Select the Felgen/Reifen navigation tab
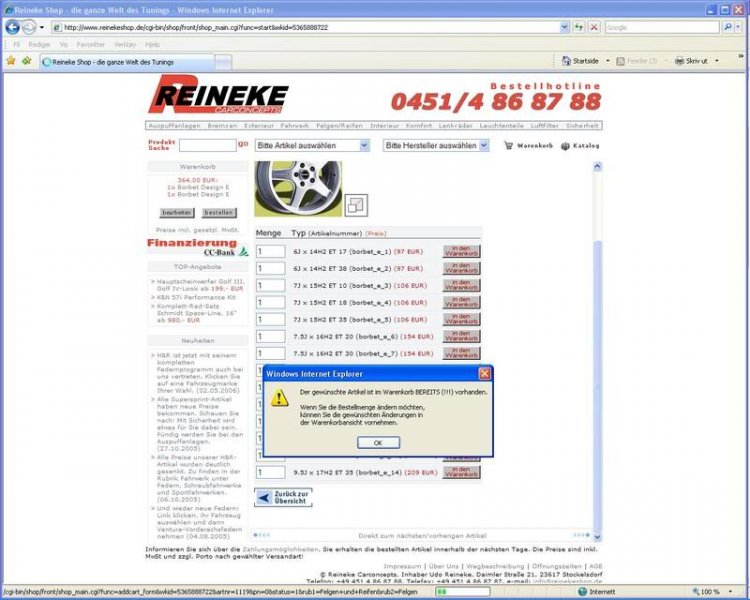The height and width of the screenshot is (600, 750). pyautogui.click(x=338, y=126)
